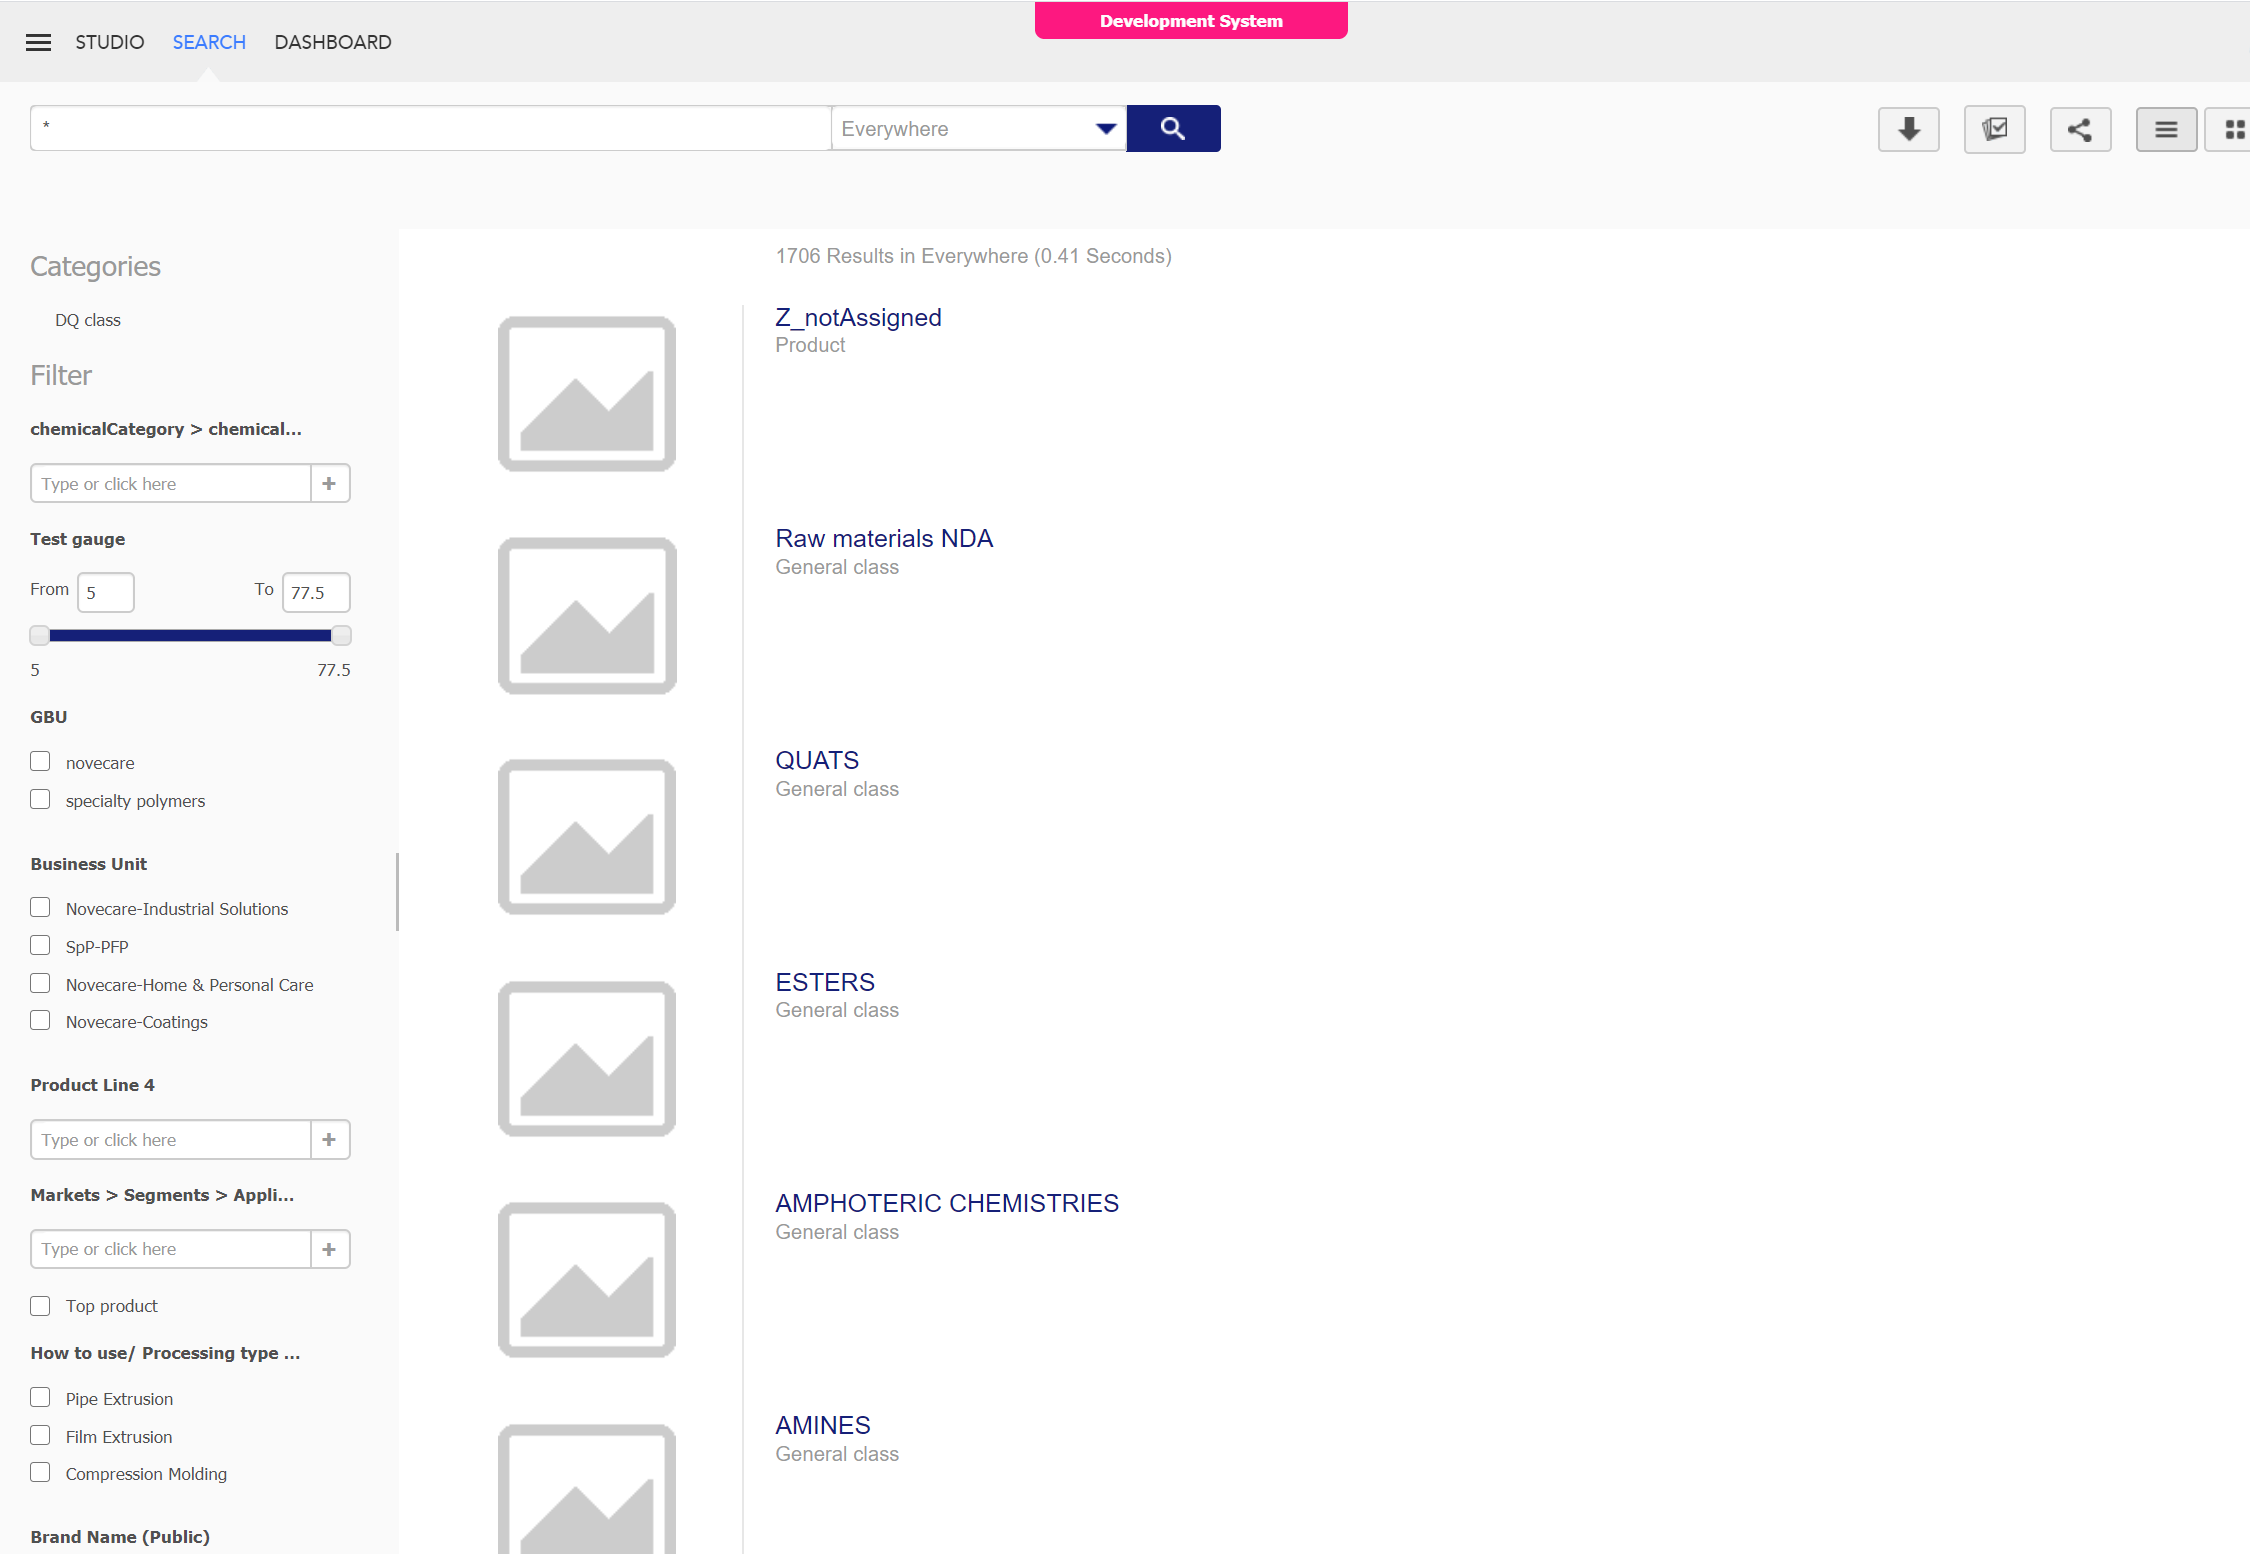Click the Test gauge range track

pyautogui.click(x=190, y=635)
